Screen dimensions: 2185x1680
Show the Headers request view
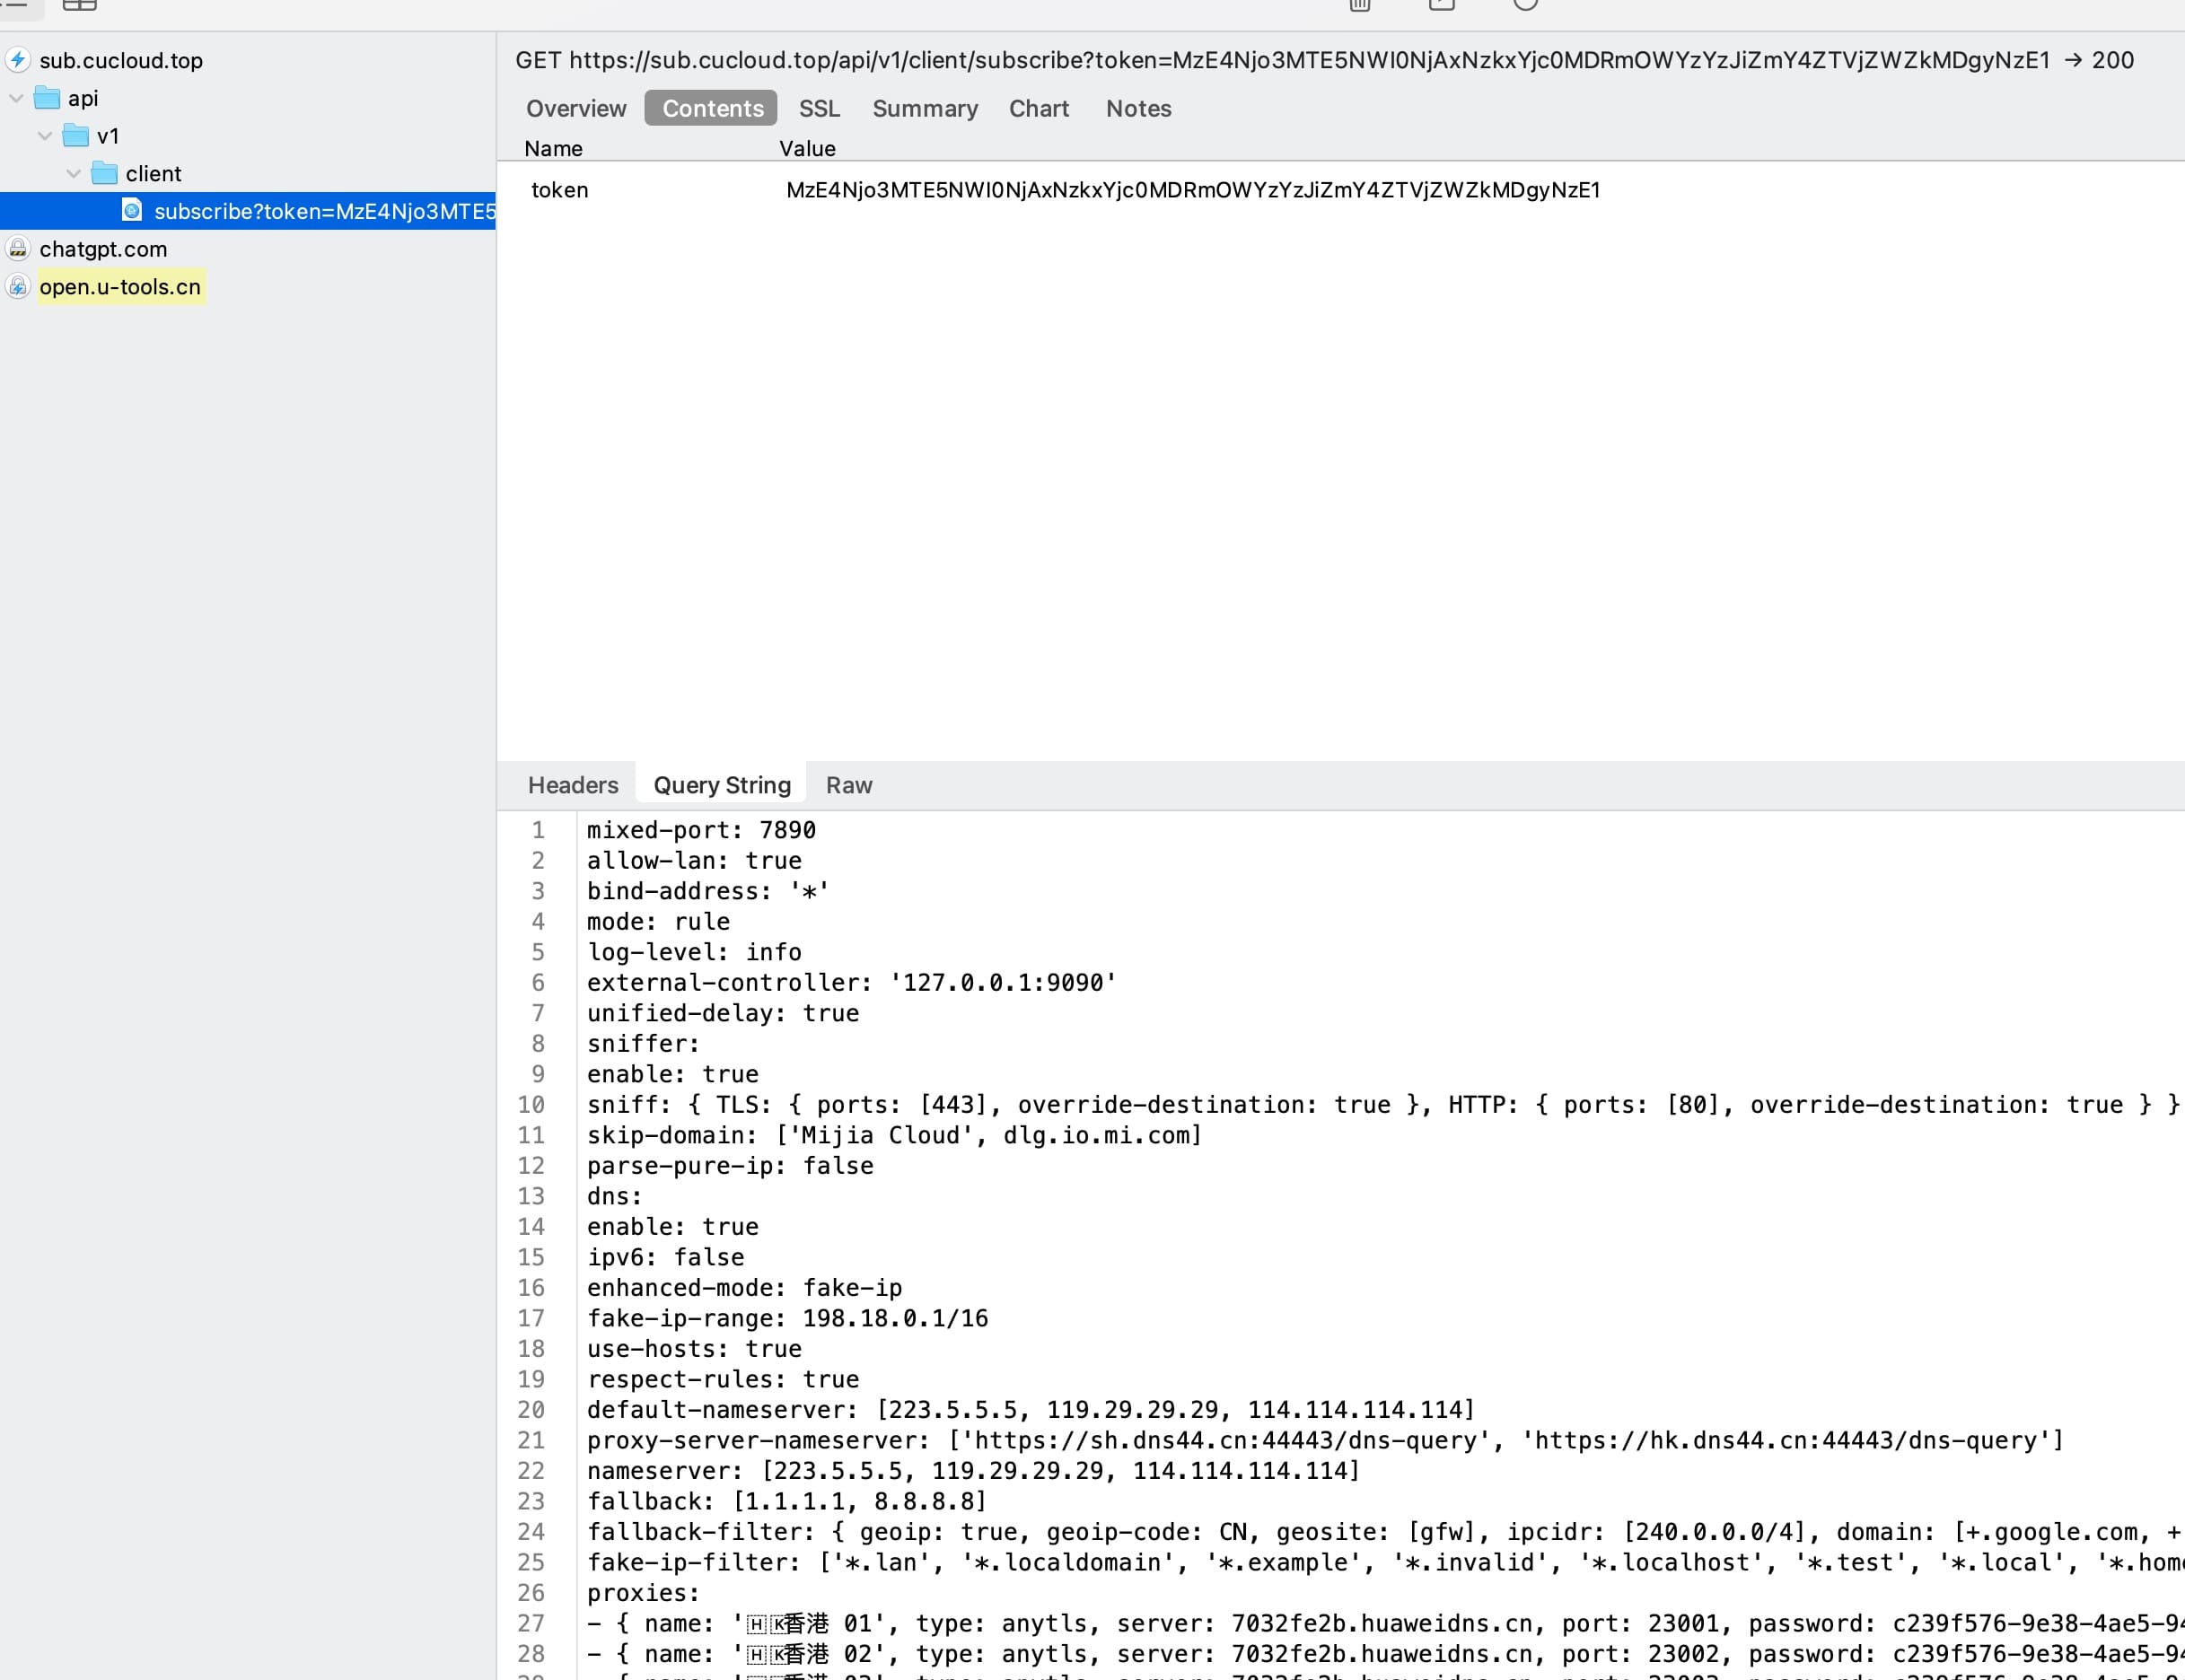pyautogui.click(x=573, y=785)
